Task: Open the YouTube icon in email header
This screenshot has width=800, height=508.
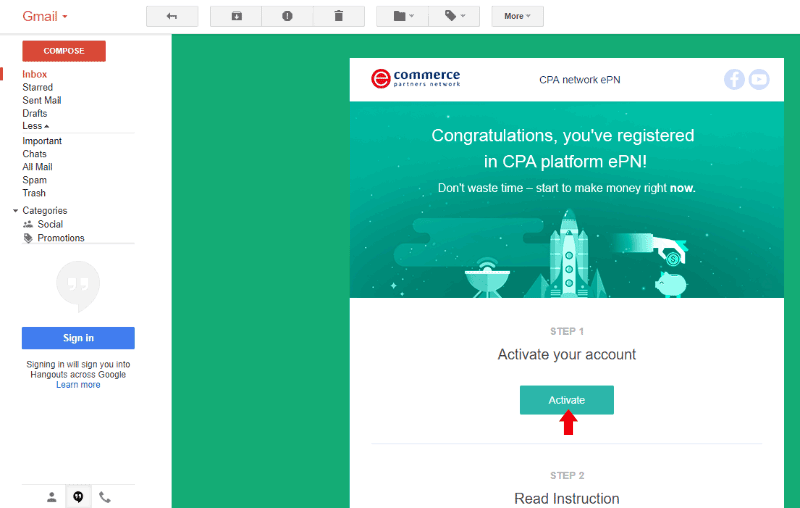Action: tap(759, 80)
